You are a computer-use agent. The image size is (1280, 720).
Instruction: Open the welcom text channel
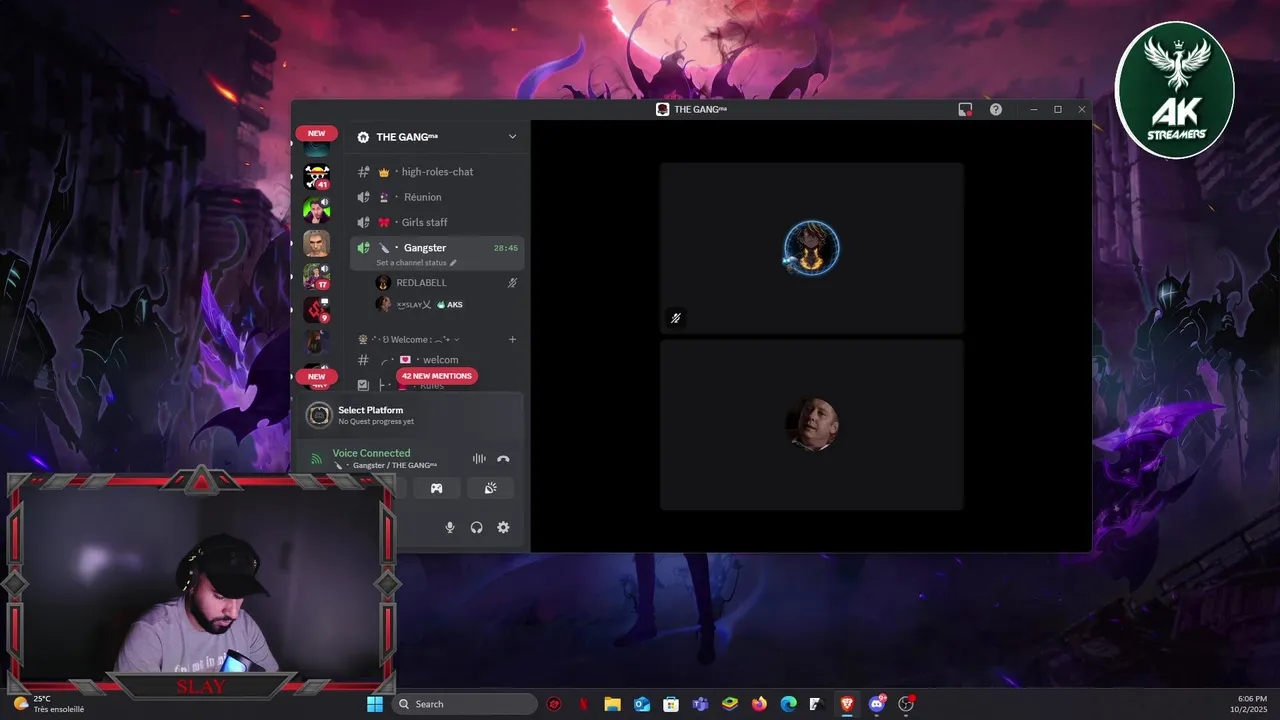437,360
